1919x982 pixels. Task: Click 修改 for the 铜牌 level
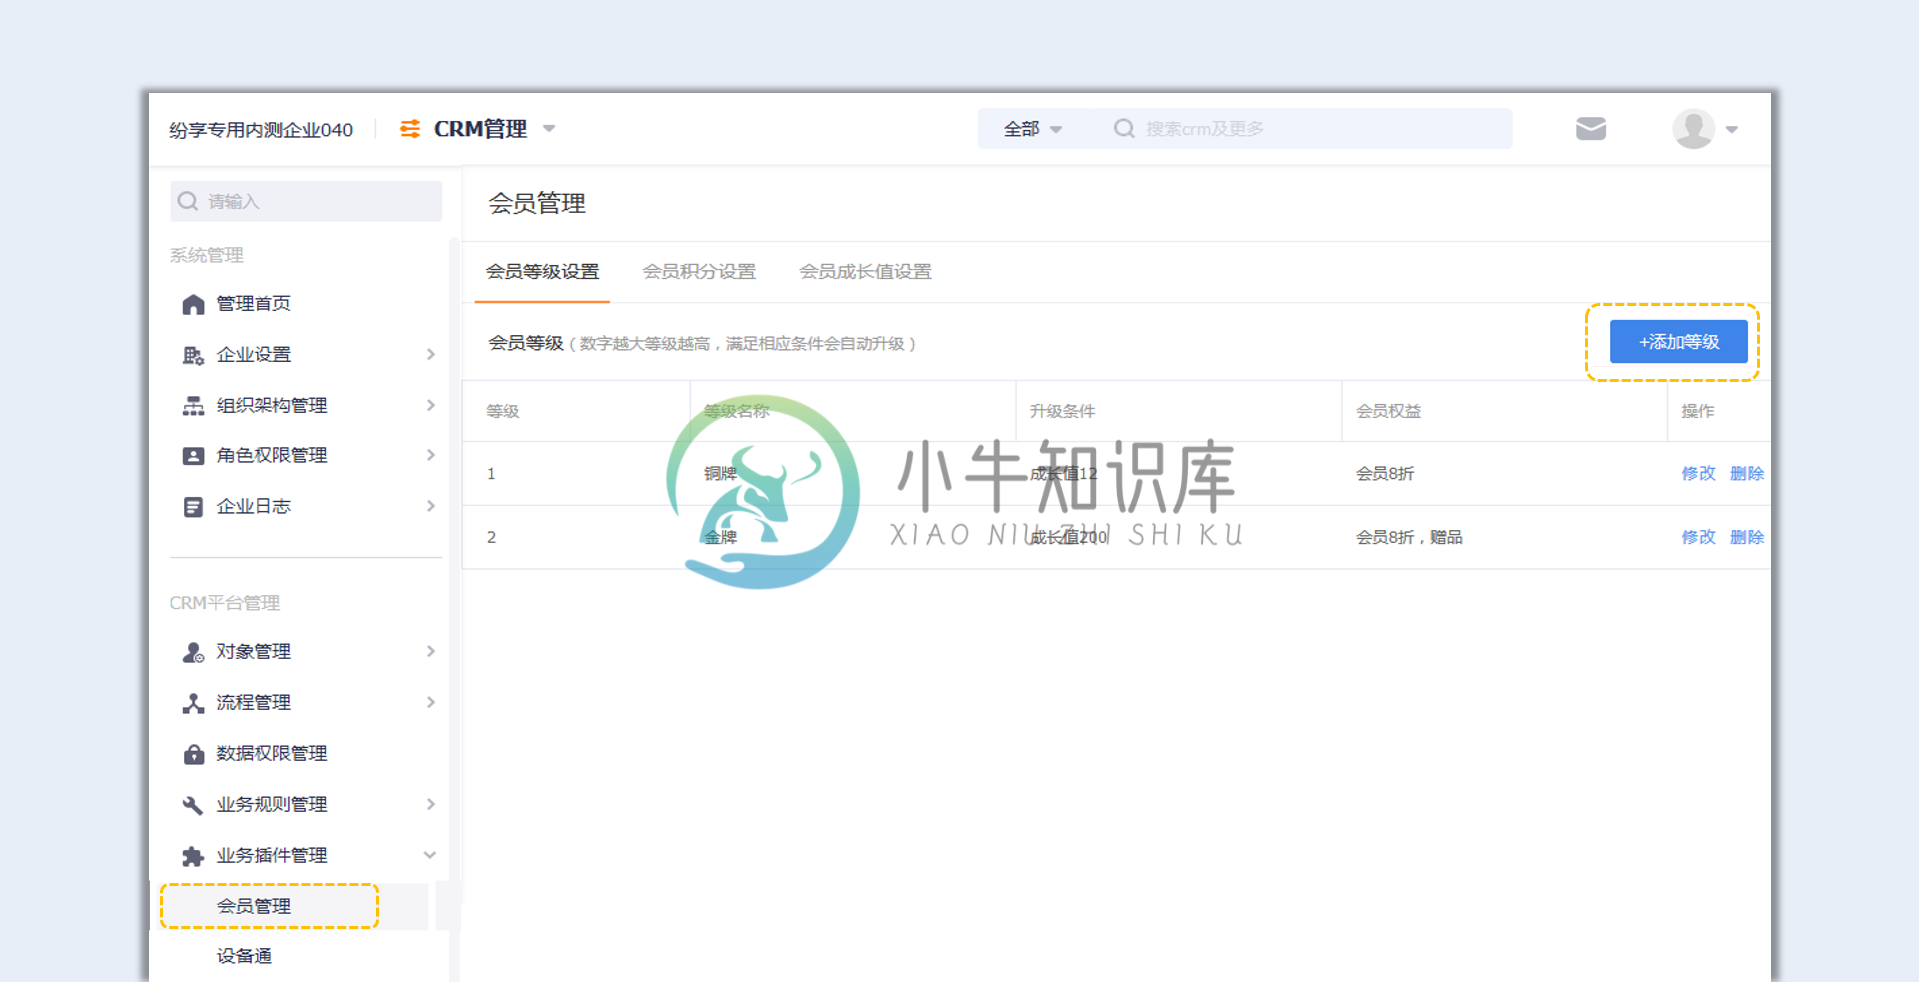click(x=1698, y=473)
